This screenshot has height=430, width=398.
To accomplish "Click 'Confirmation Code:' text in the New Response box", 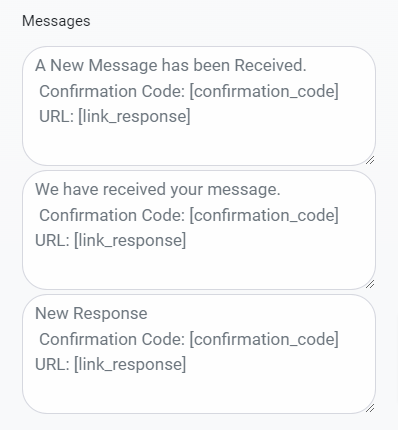I will click(x=112, y=339).
